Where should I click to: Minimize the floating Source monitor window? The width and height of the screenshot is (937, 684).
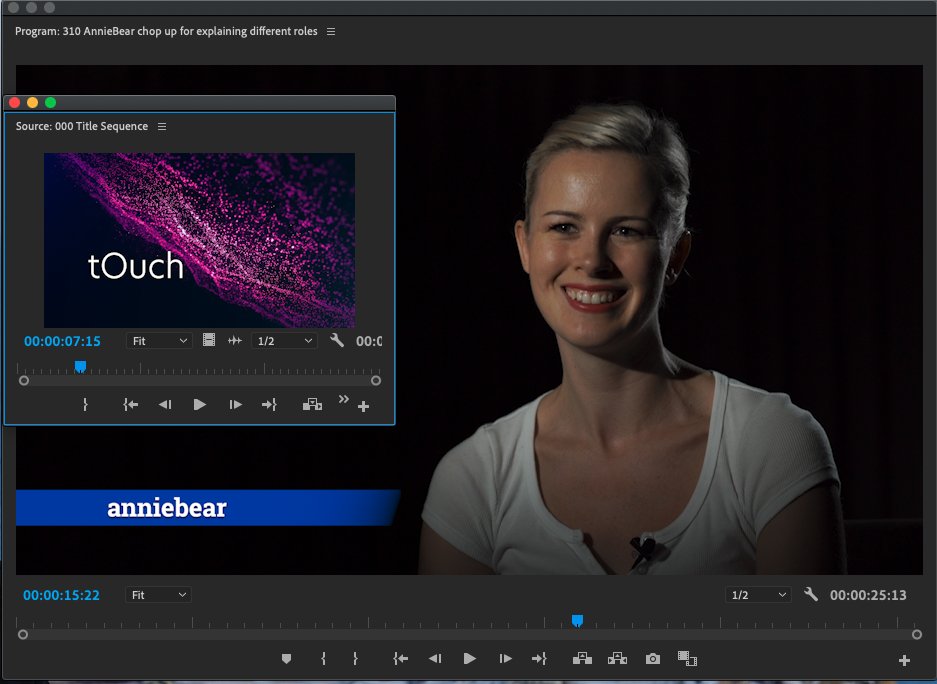[33, 103]
